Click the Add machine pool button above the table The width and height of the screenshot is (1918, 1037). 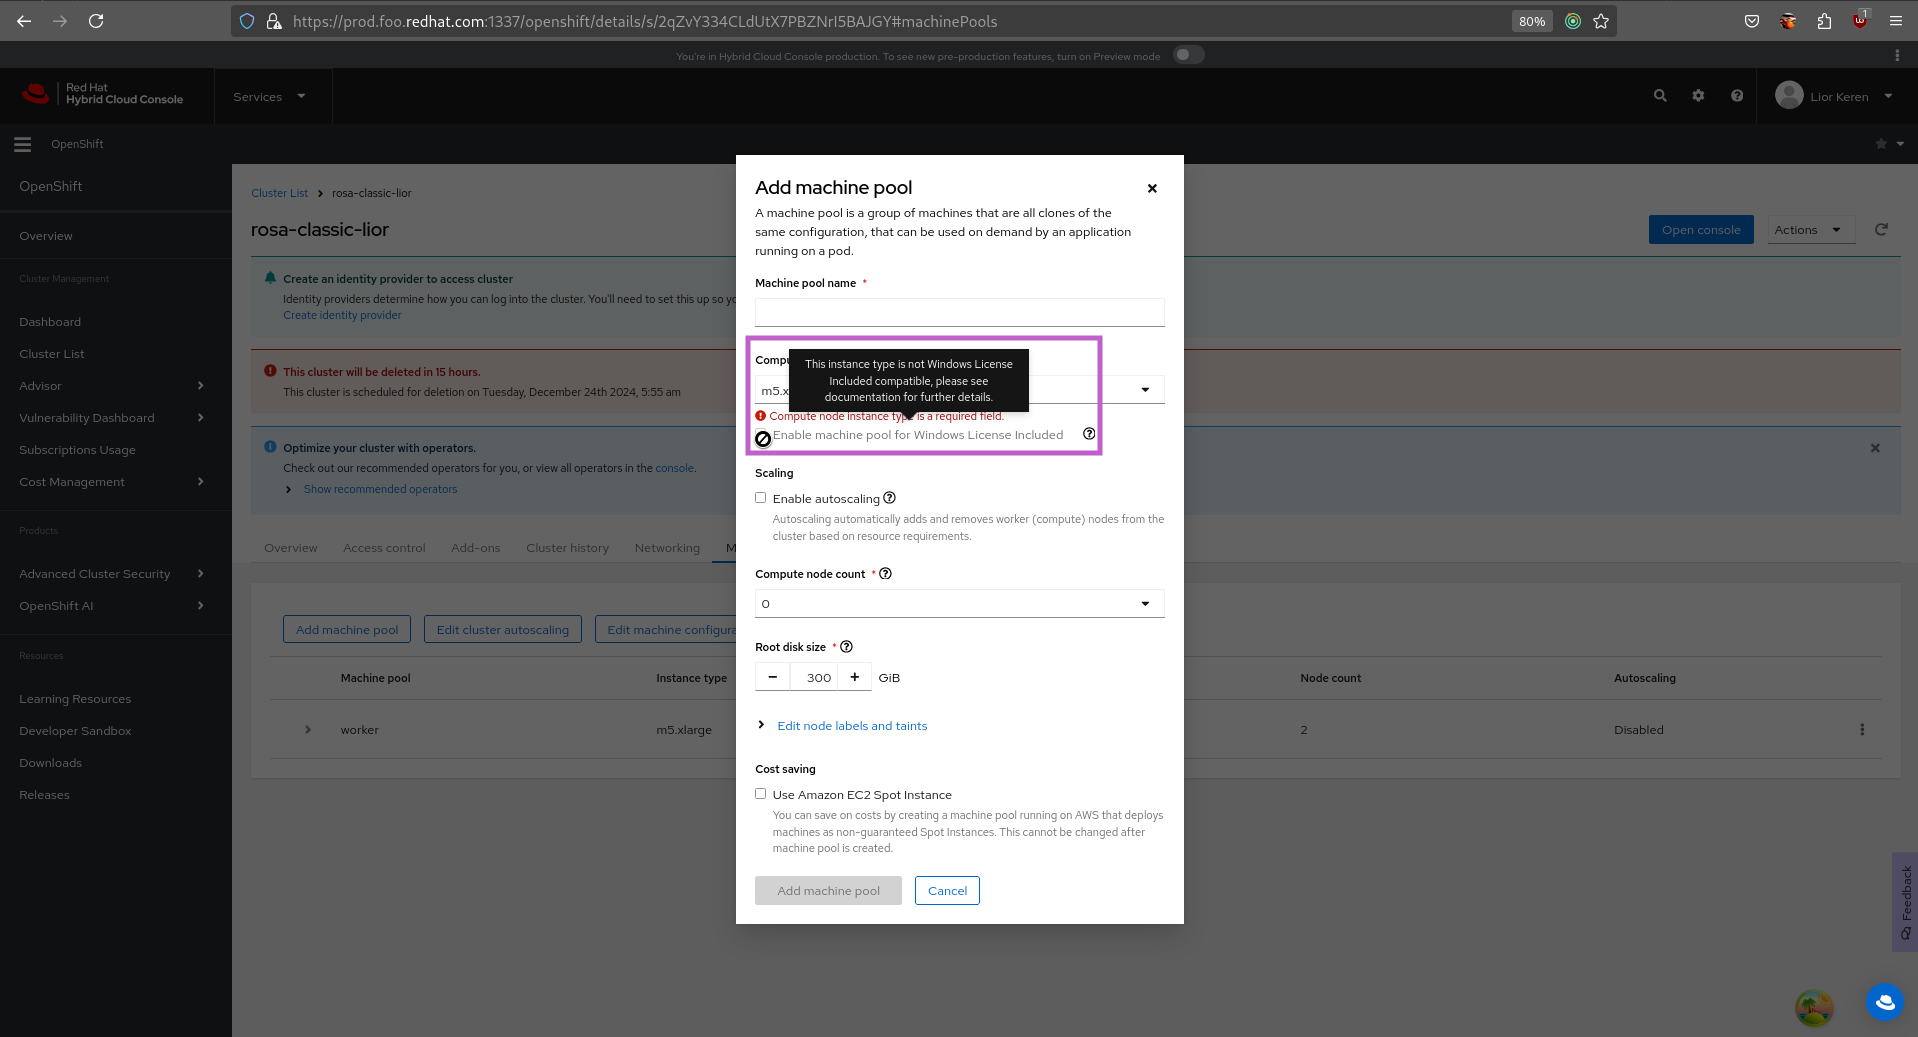click(x=347, y=630)
